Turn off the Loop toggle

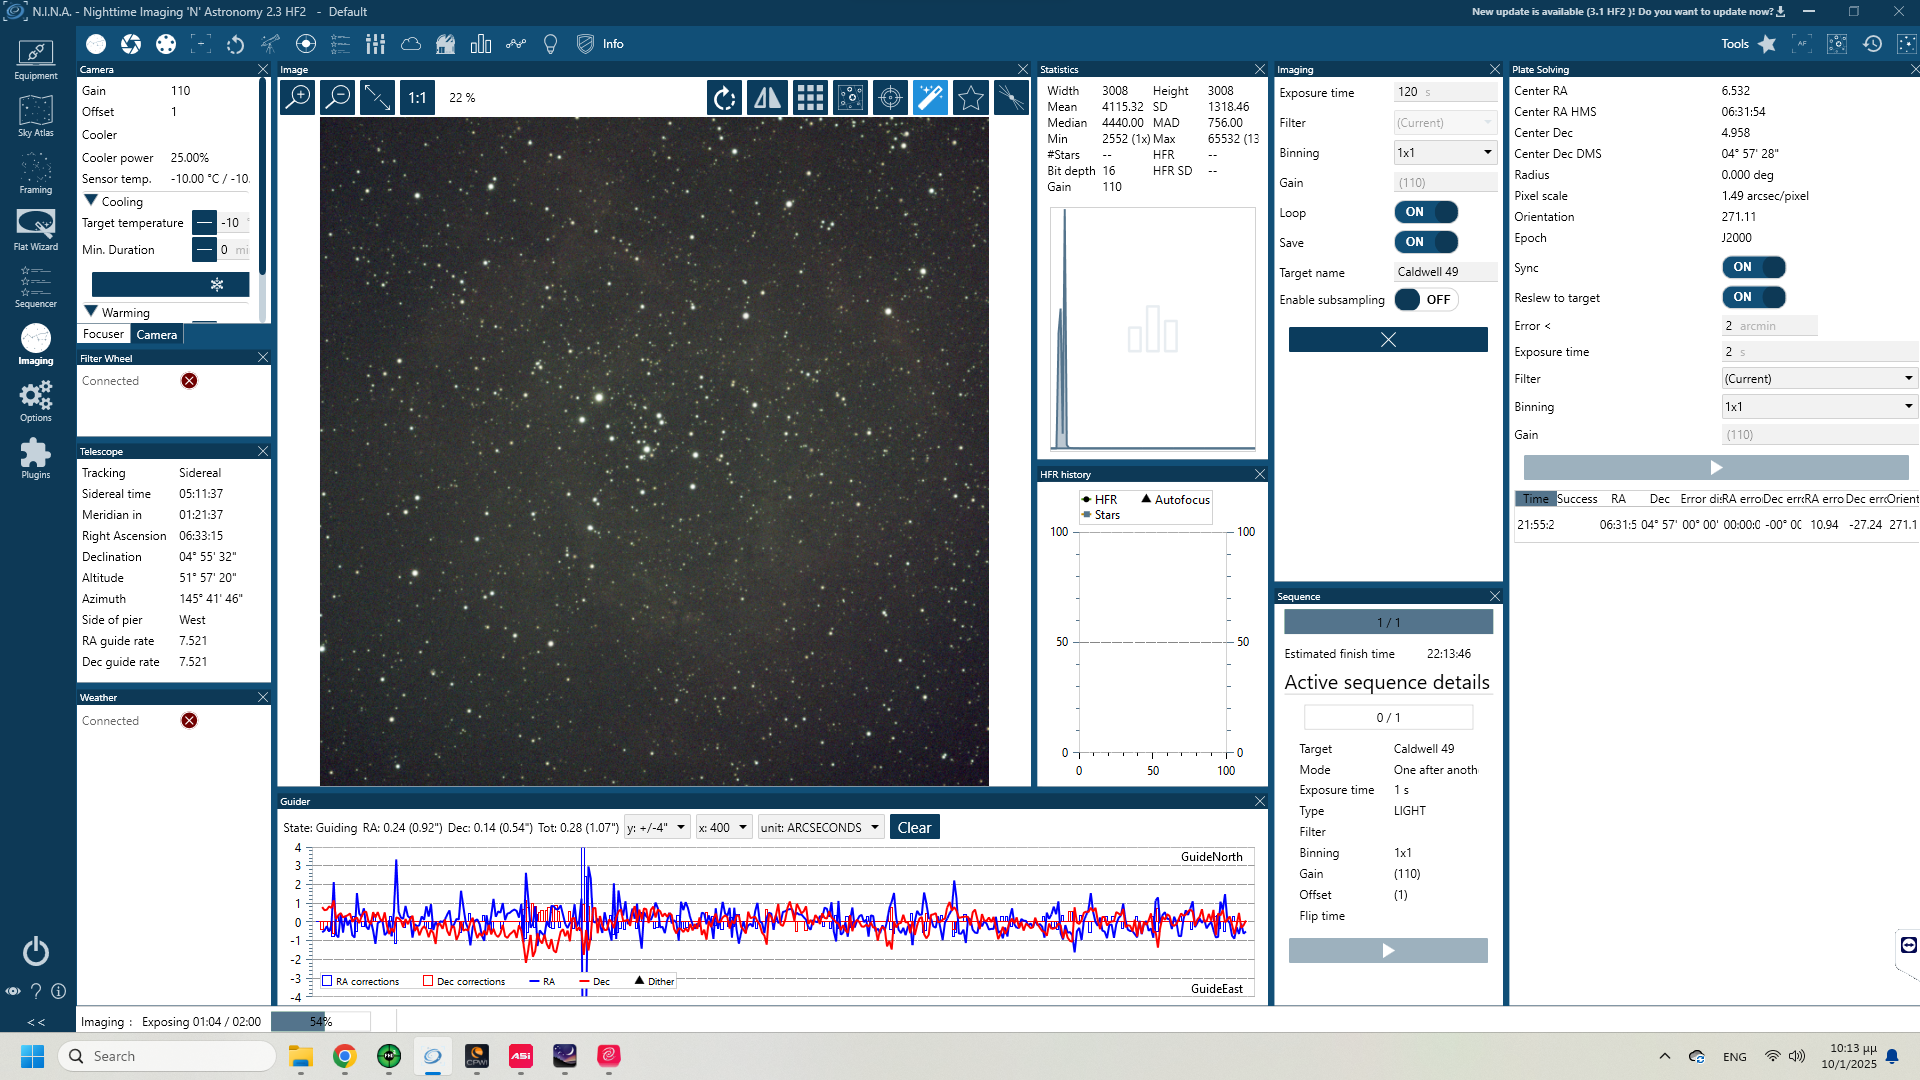point(1425,212)
